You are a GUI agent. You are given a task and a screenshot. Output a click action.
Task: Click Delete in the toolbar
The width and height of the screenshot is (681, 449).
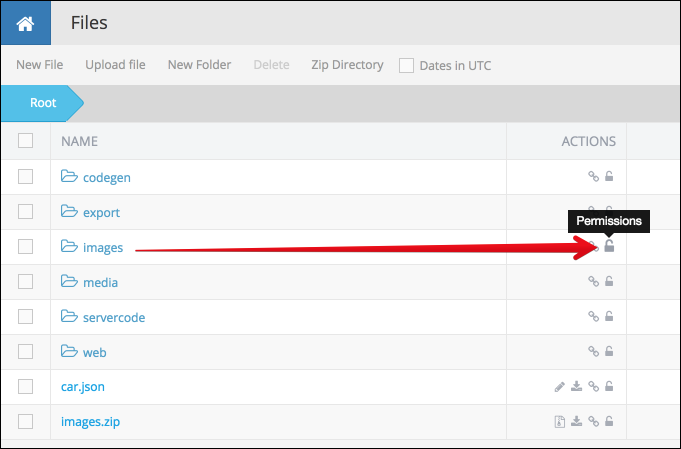(x=271, y=65)
